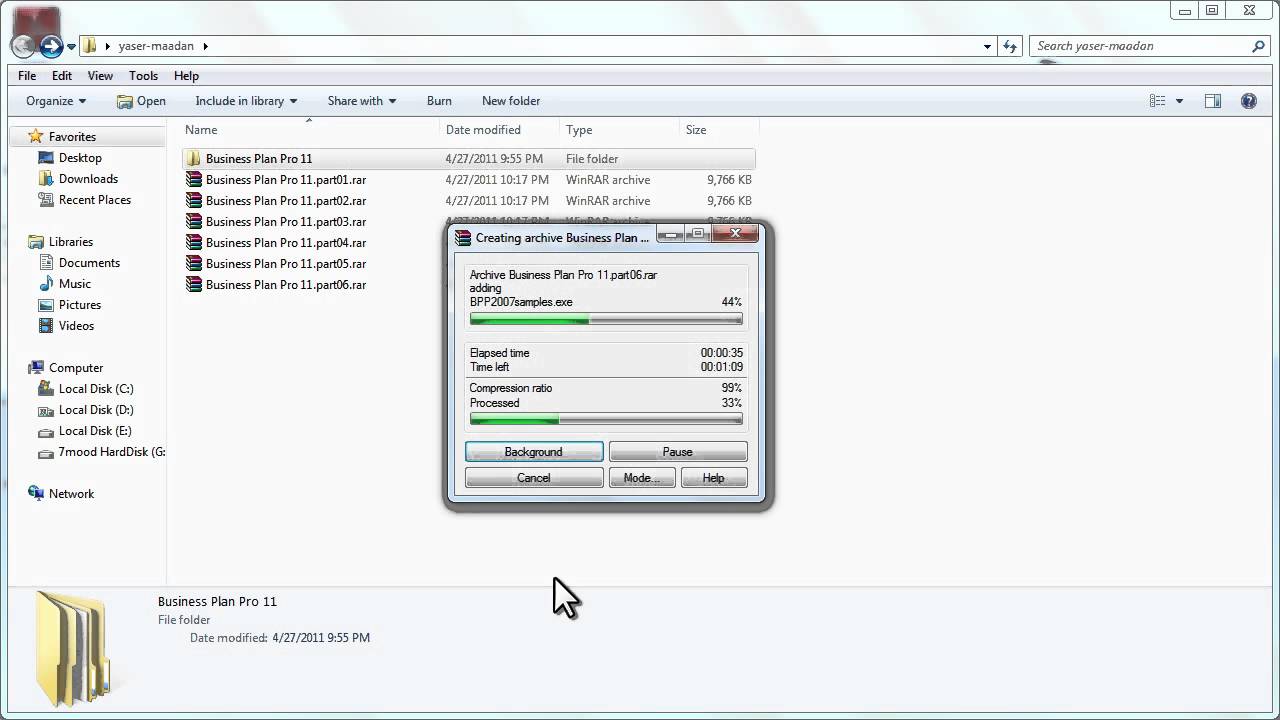Click the Forward navigation arrow
The width and height of the screenshot is (1280, 720).
click(51, 46)
